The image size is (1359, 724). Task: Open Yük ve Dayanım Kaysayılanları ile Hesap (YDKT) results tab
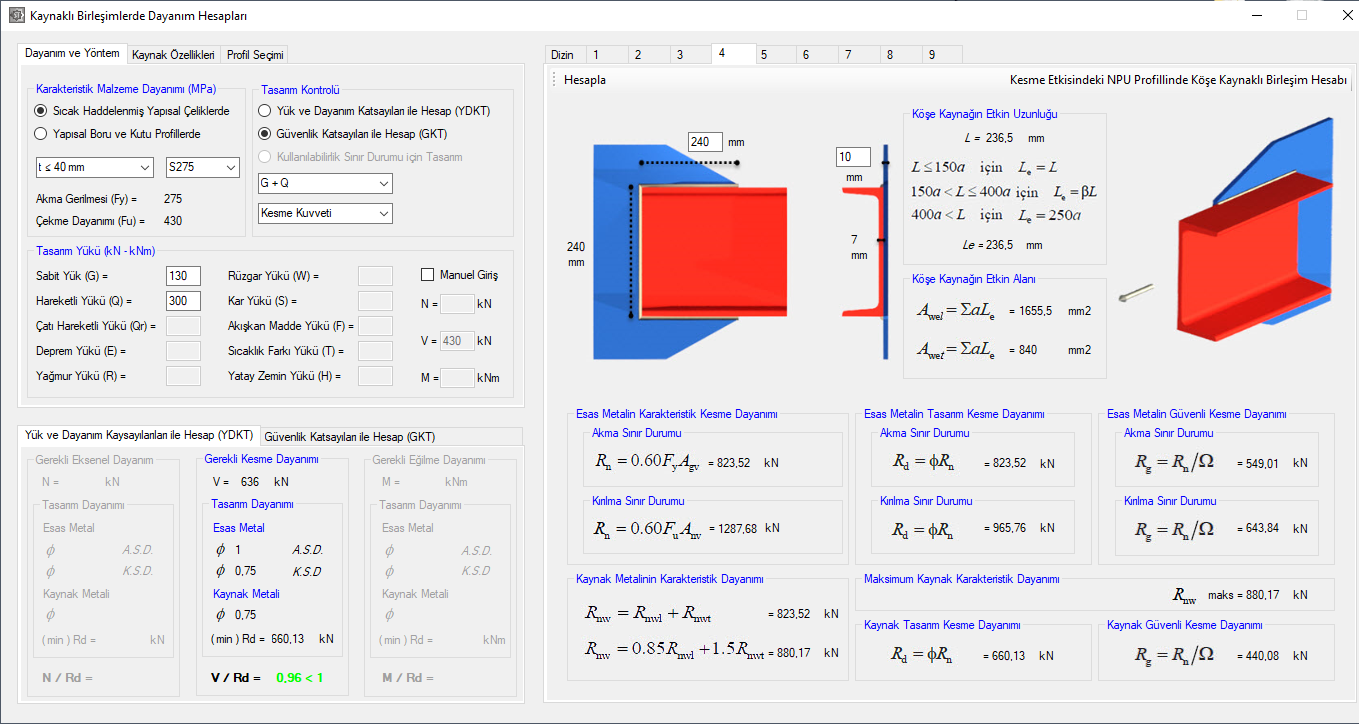coord(139,435)
